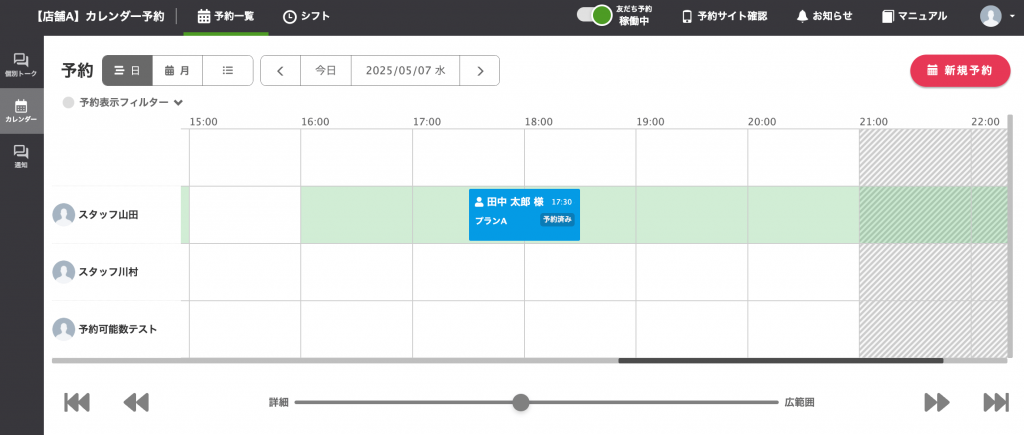Open the user profile avatar menu
The height and width of the screenshot is (435, 1024).
coord(991,16)
